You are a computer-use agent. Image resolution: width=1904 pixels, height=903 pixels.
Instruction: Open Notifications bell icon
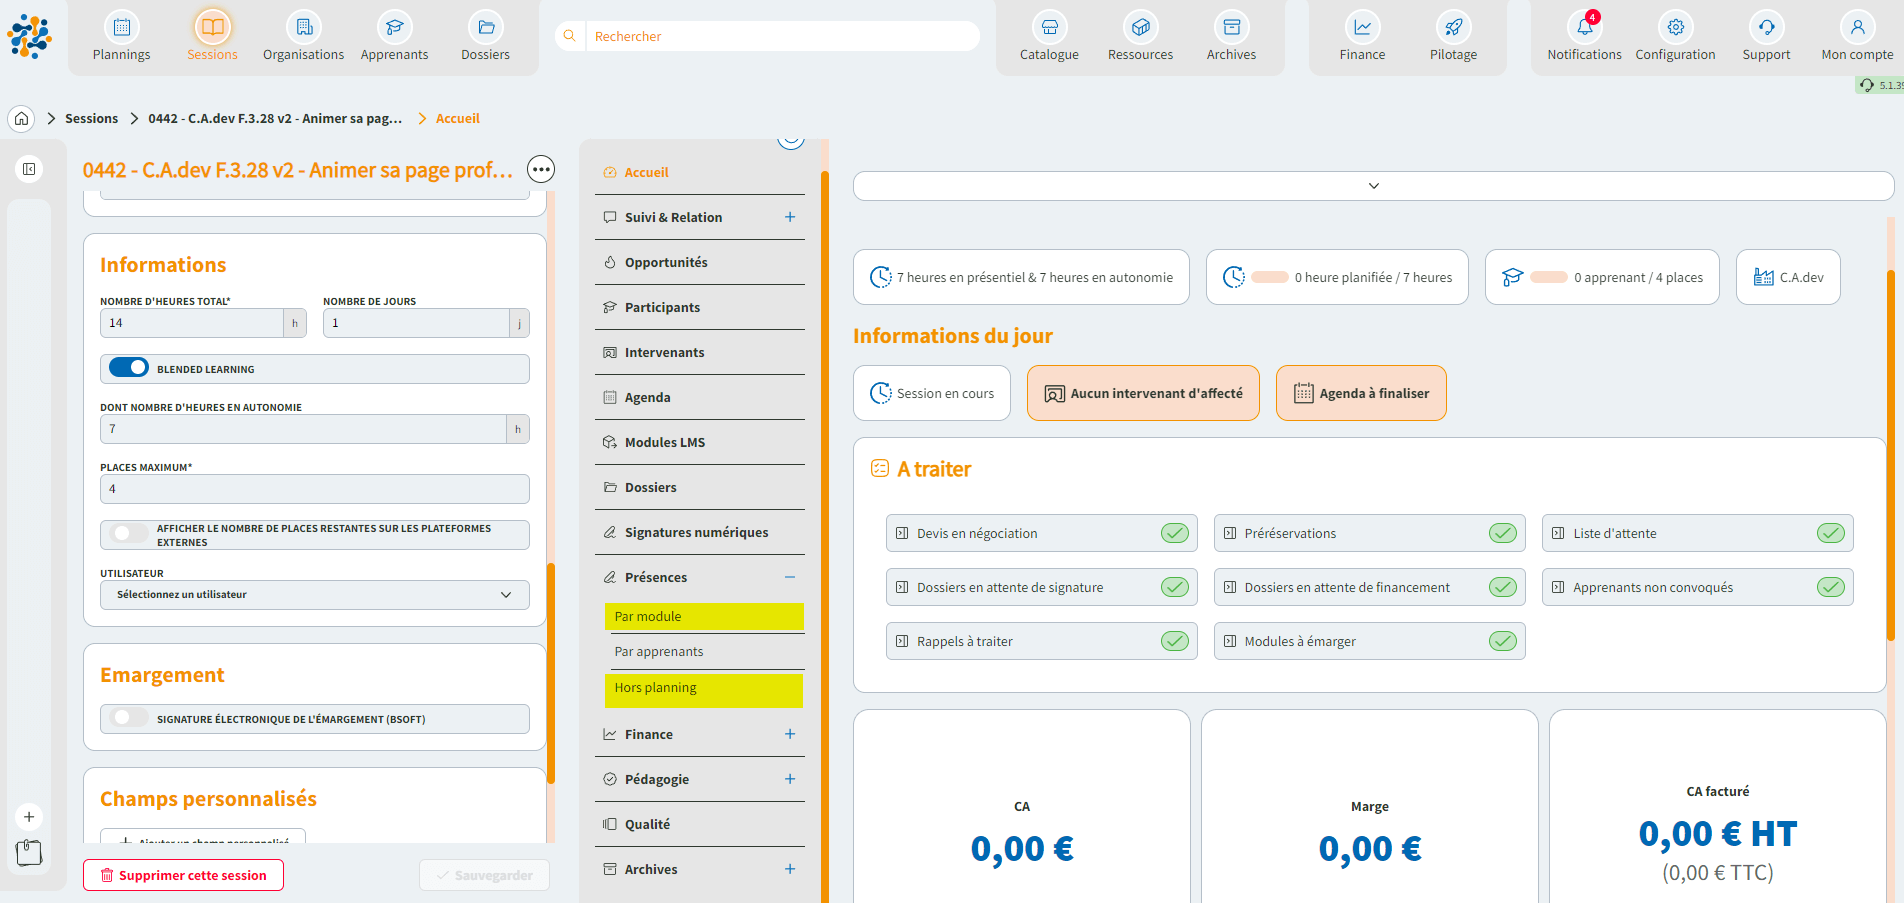click(1584, 28)
